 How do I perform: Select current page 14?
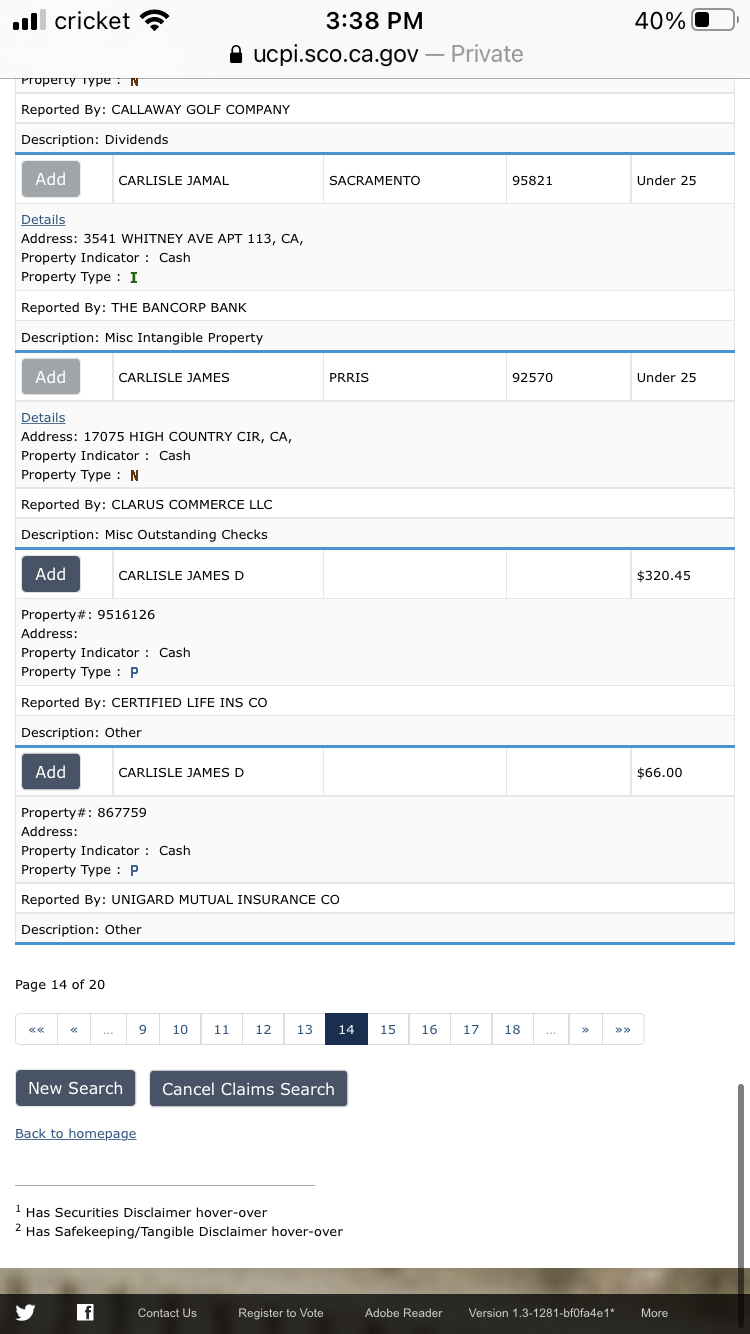[x=346, y=1029]
